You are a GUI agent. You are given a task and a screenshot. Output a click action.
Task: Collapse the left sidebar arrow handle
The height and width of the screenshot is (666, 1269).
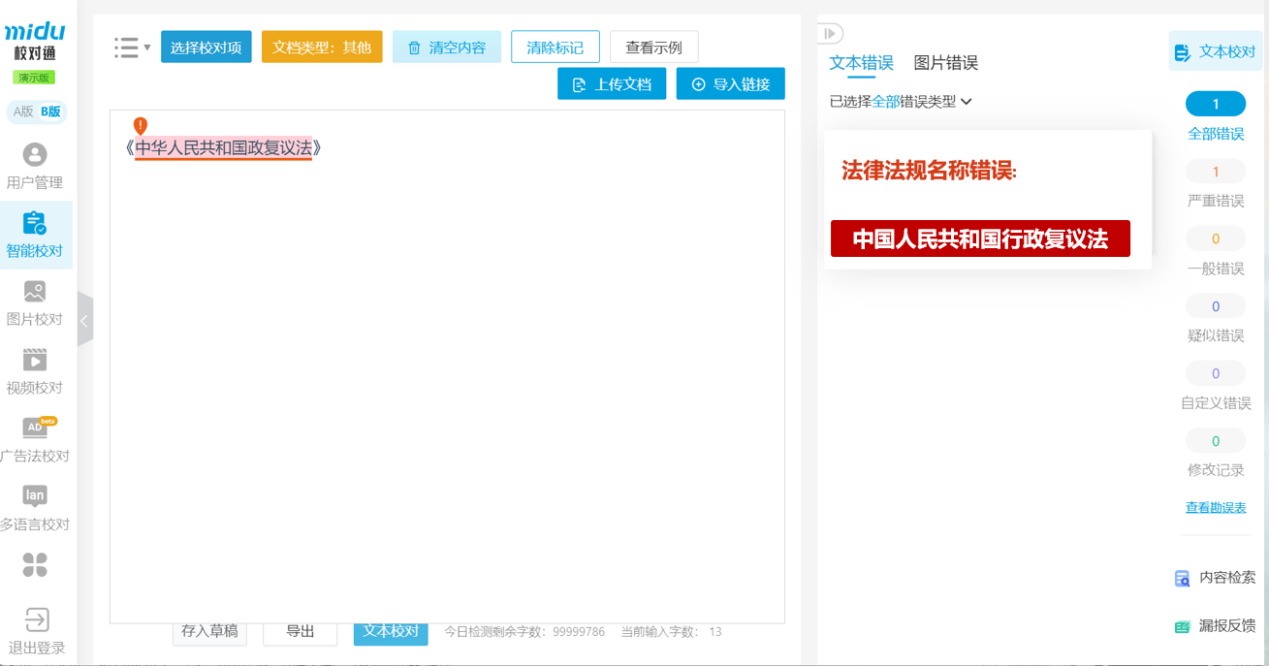(84, 320)
